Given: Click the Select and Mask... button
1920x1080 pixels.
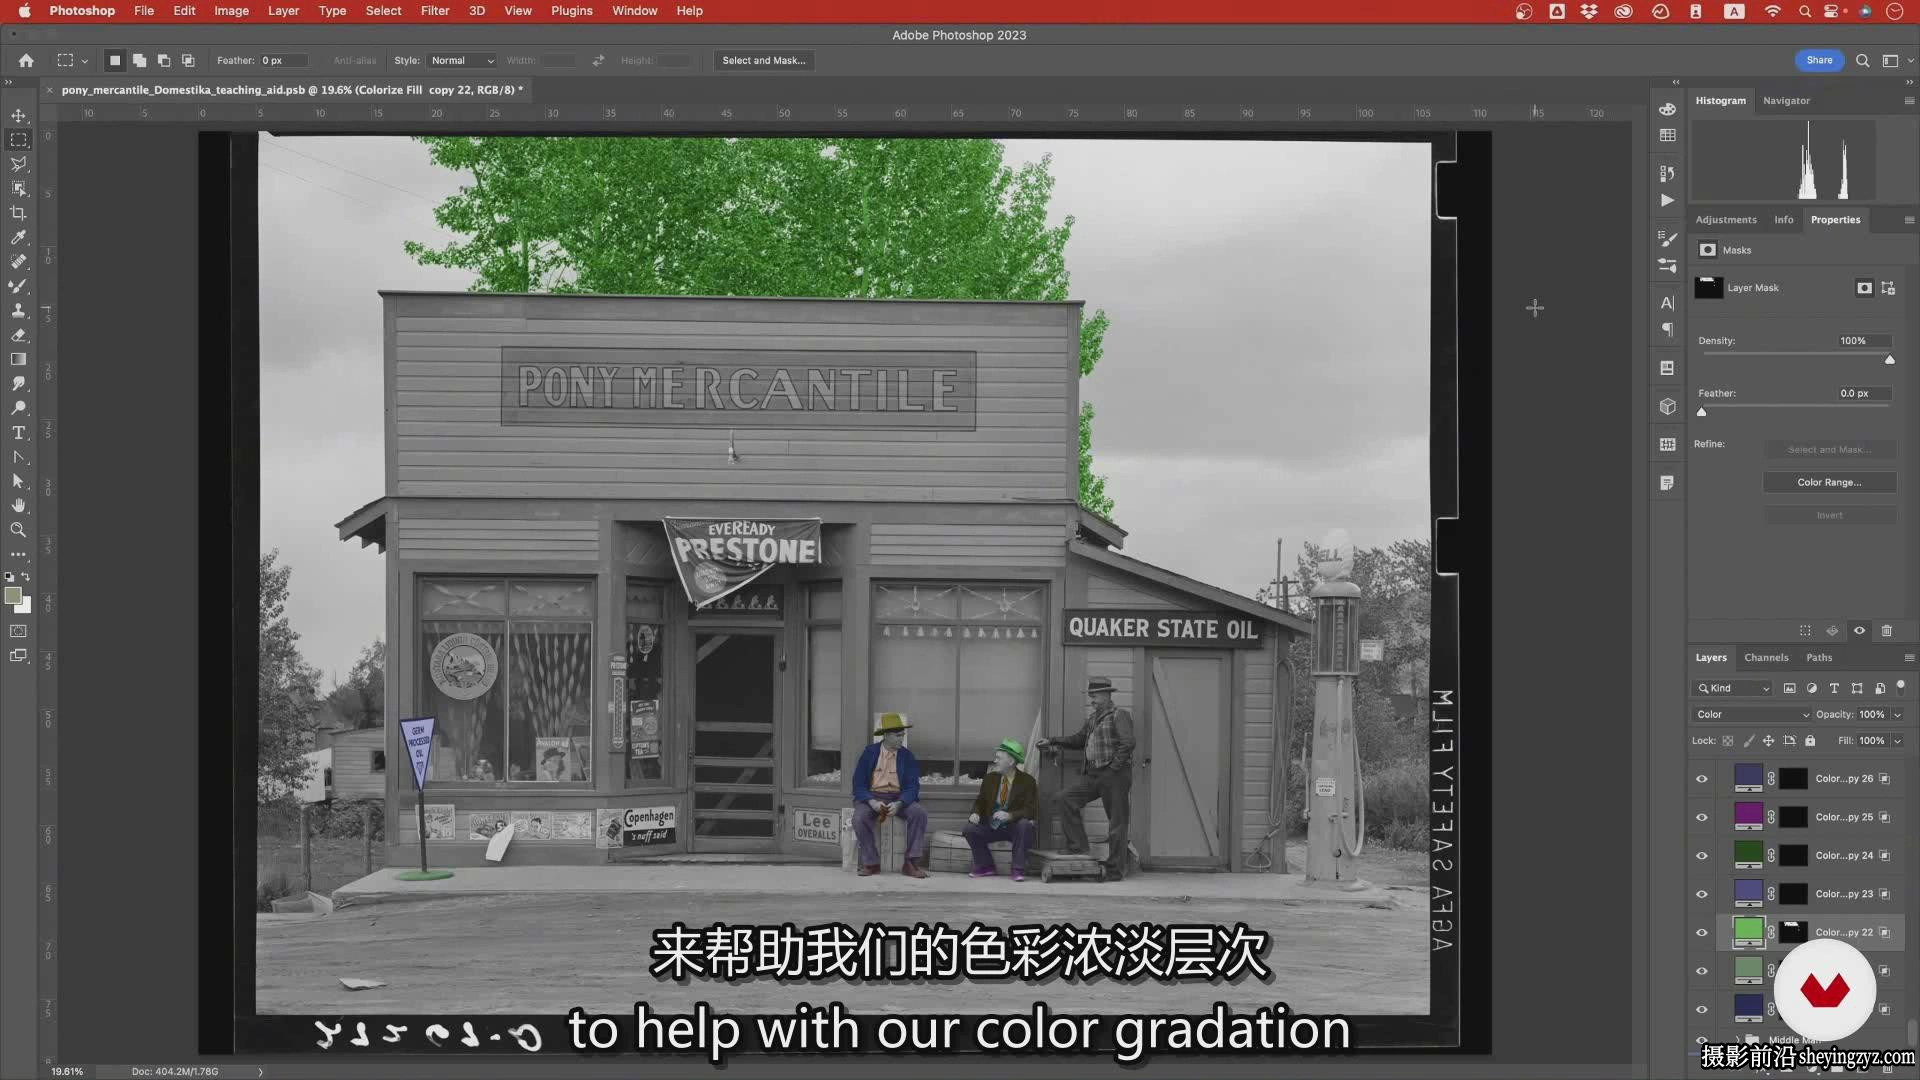Looking at the screenshot, I should coord(763,60).
